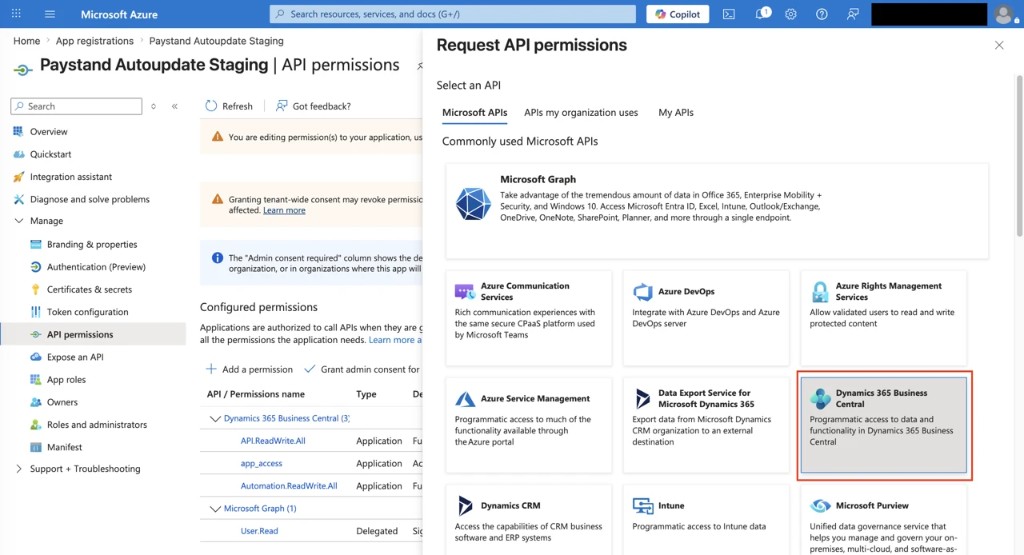1024x555 pixels.
Task: Click the Refresh toolbar button
Action: [229, 106]
